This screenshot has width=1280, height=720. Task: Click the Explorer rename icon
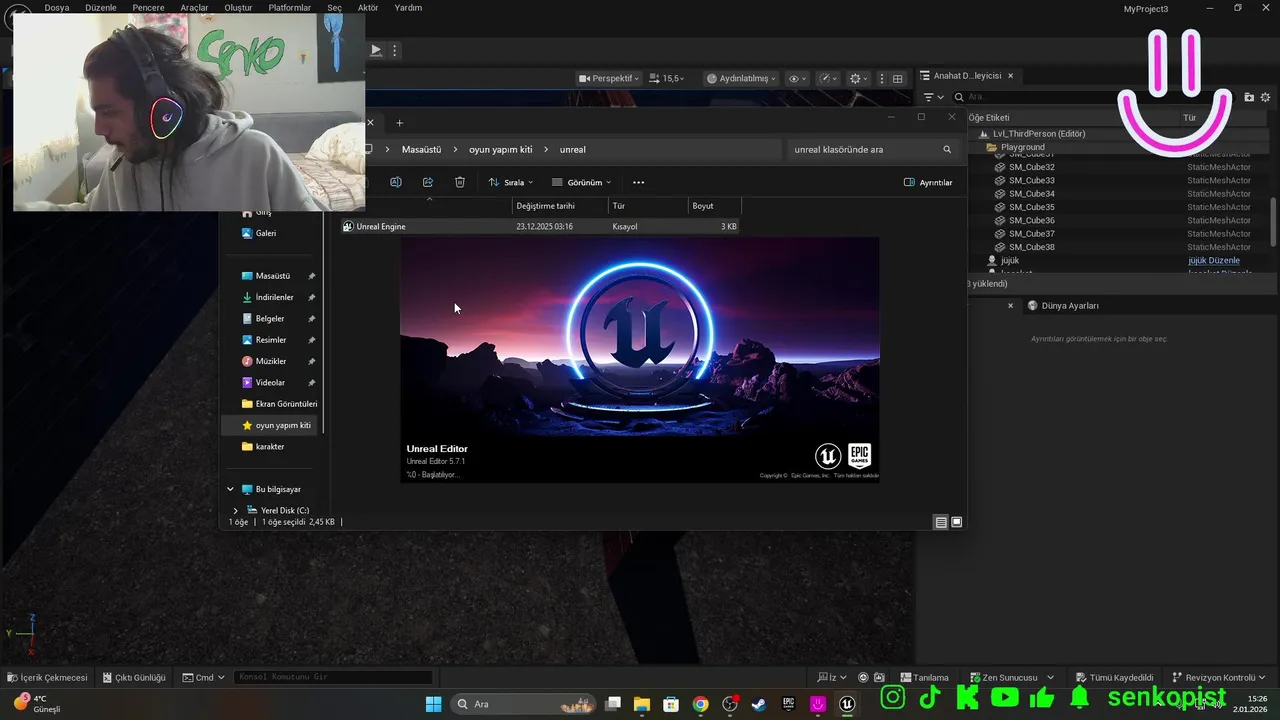coord(396,182)
